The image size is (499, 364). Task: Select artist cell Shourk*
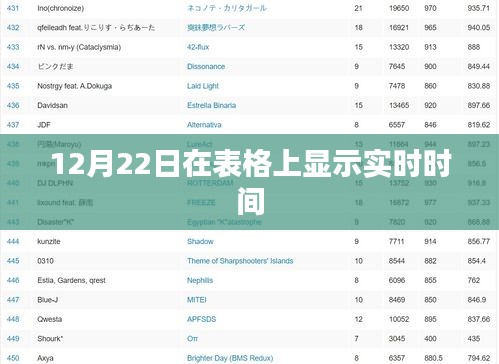(50, 339)
